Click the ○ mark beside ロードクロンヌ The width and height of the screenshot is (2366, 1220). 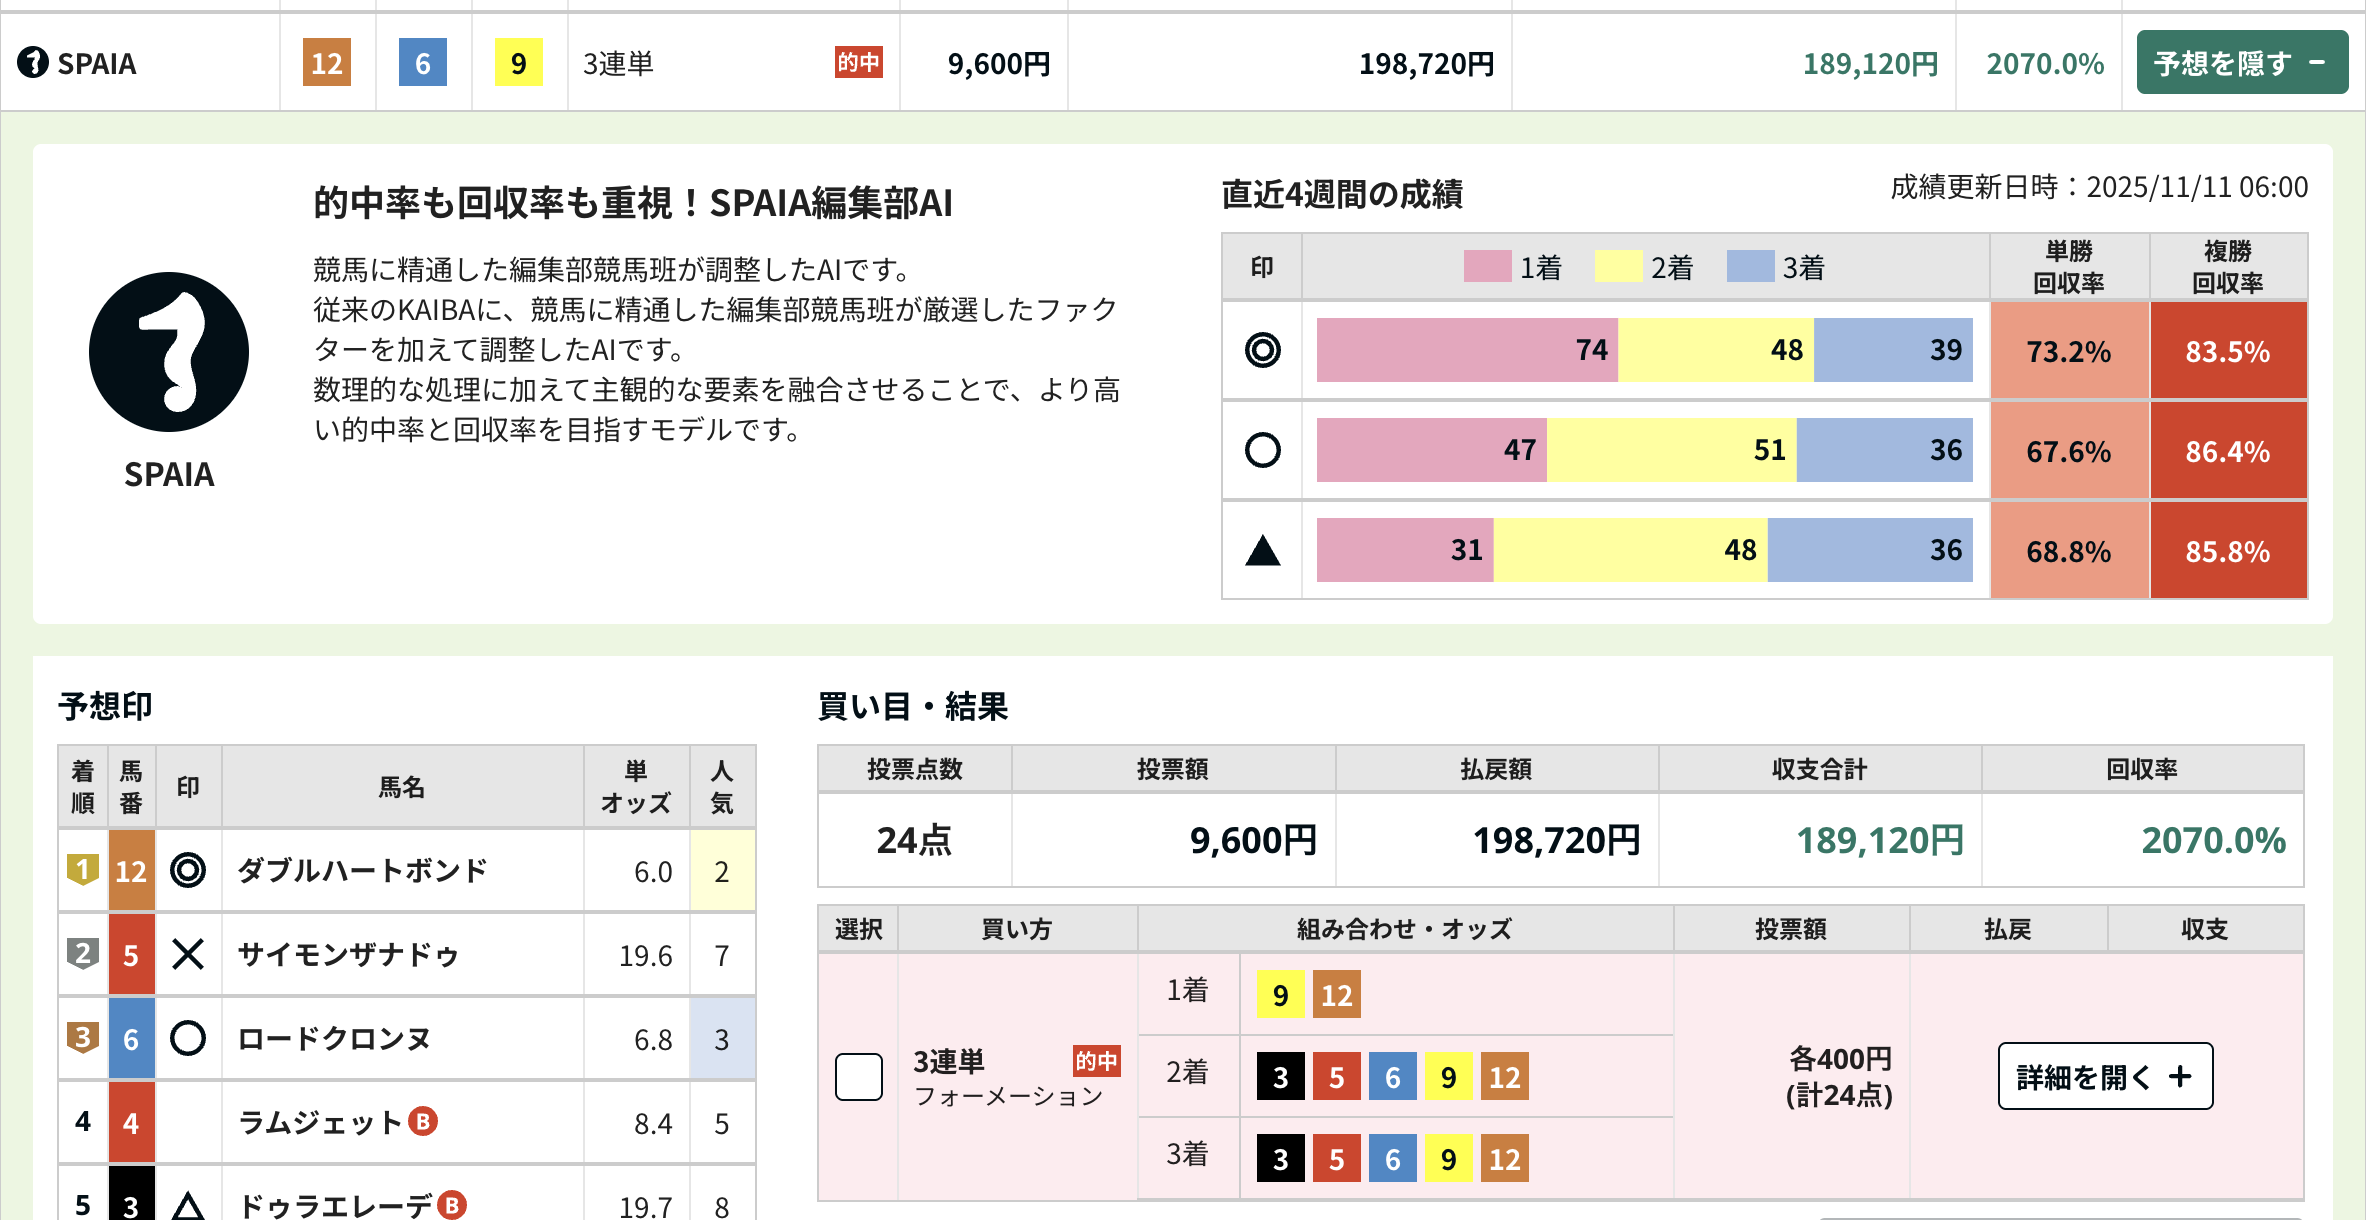188,1038
